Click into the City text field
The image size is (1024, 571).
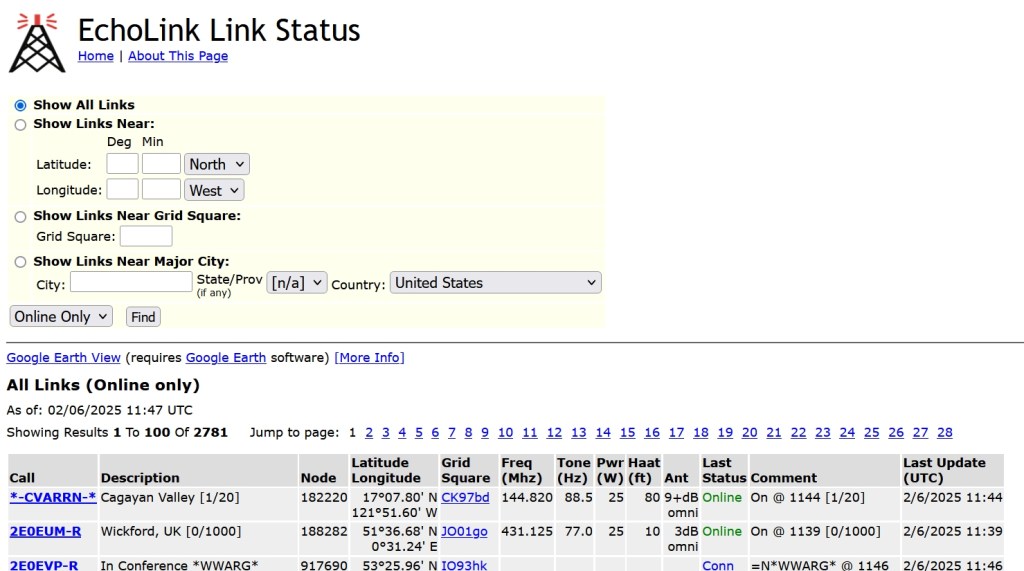[131, 283]
